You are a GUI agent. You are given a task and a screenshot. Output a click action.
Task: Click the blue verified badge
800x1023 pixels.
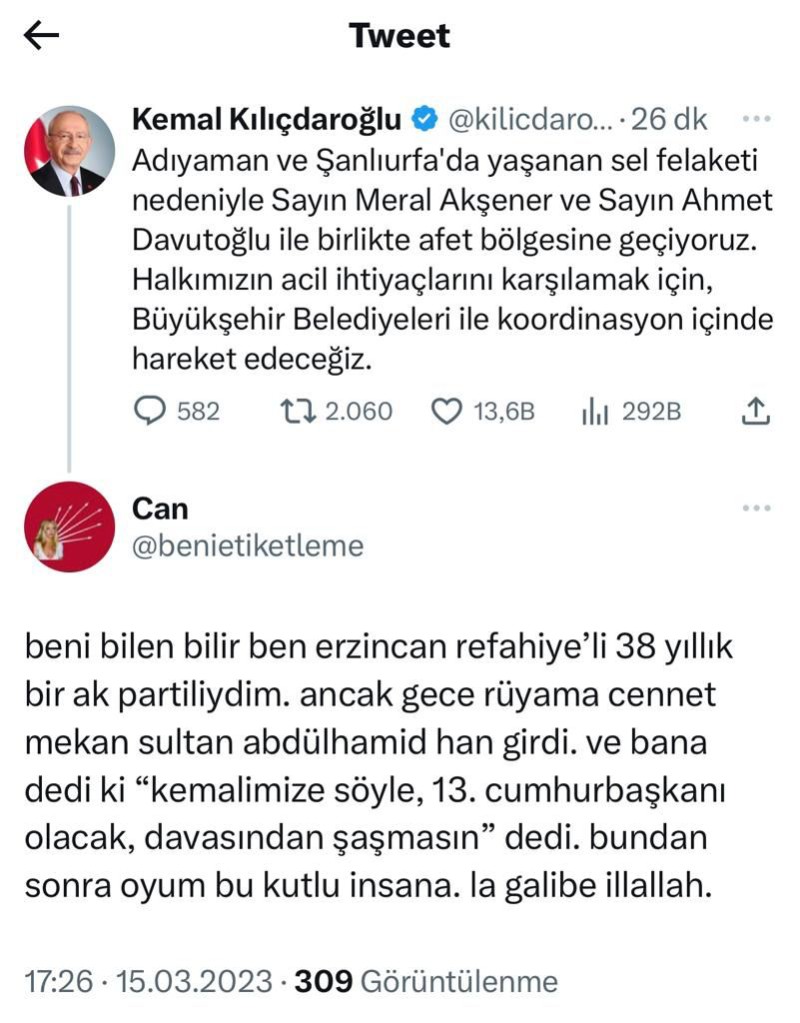point(423,120)
